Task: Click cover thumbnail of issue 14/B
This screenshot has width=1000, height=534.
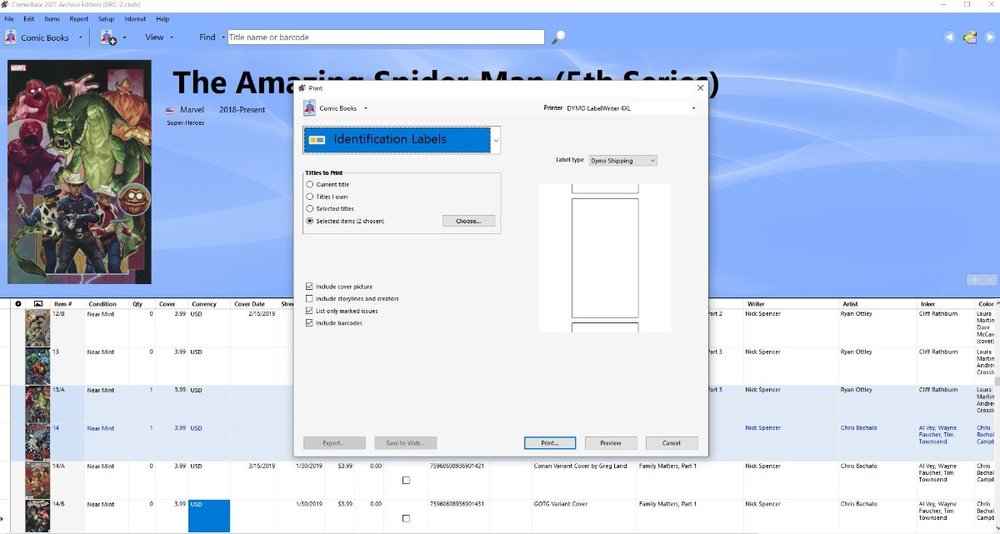Action: [37, 517]
